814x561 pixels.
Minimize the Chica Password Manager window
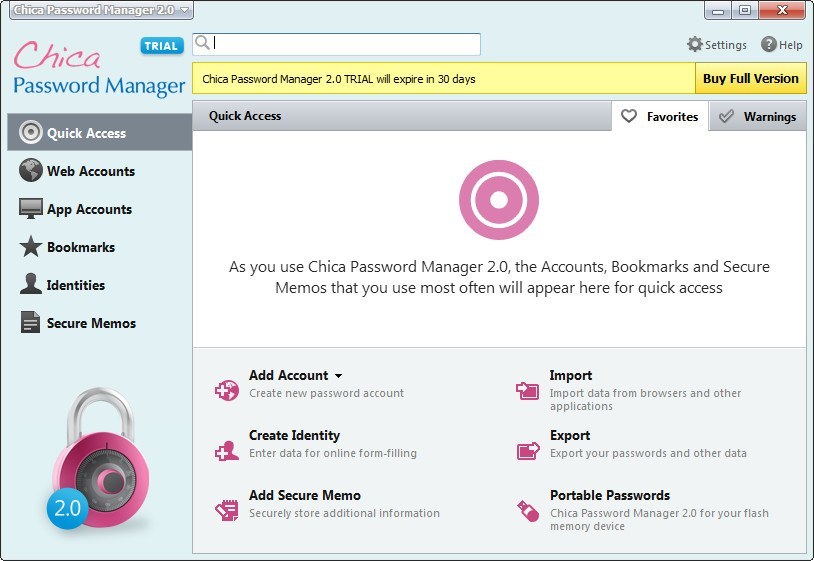click(x=718, y=10)
